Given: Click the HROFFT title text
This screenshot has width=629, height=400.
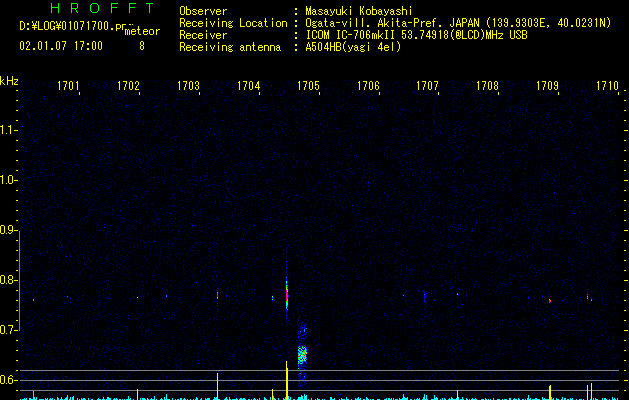Looking at the screenshot, I should pos(102,8).
